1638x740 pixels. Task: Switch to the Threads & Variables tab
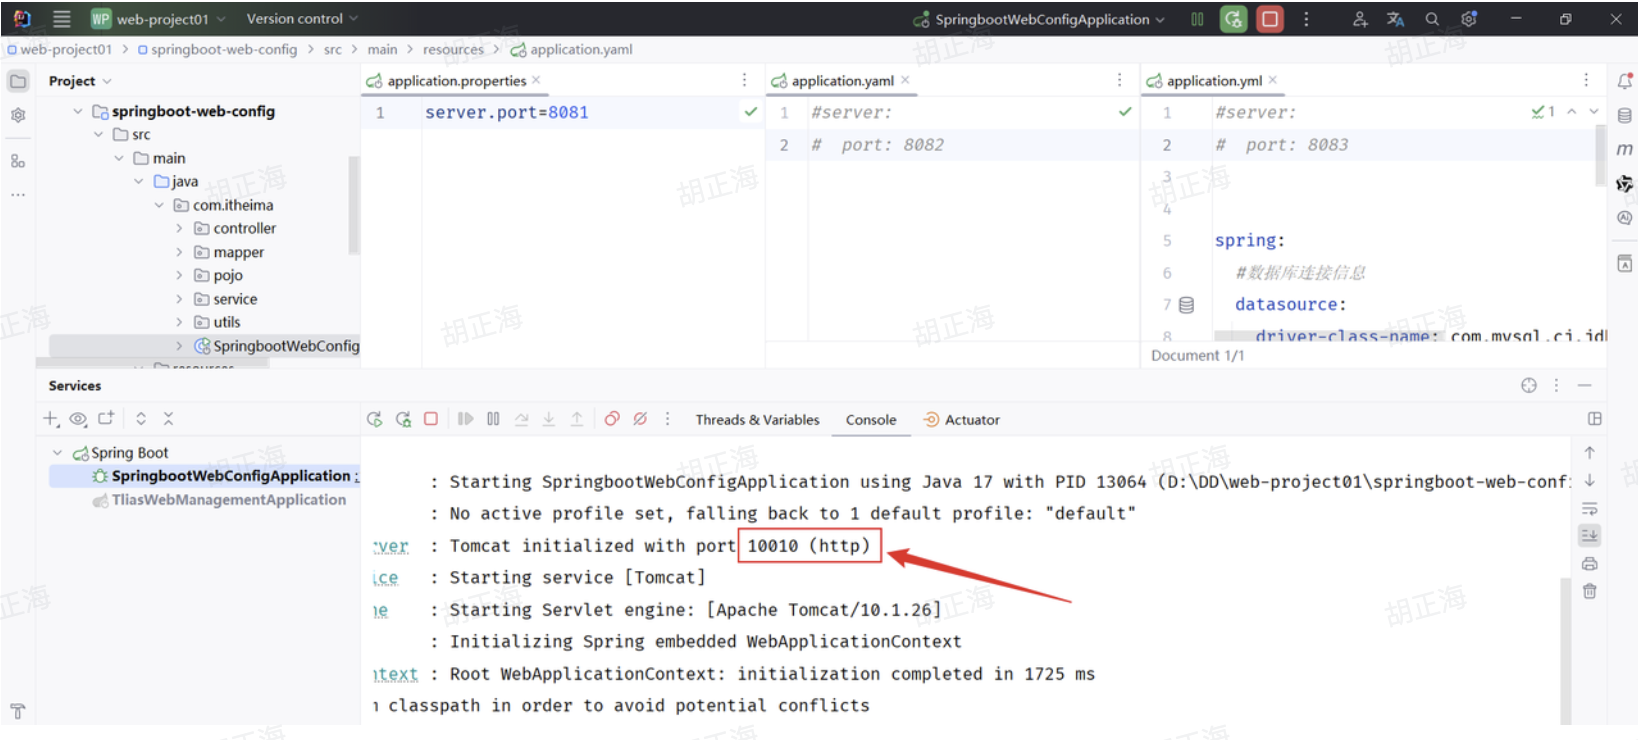pyautogui.click(x=757, y=420)
